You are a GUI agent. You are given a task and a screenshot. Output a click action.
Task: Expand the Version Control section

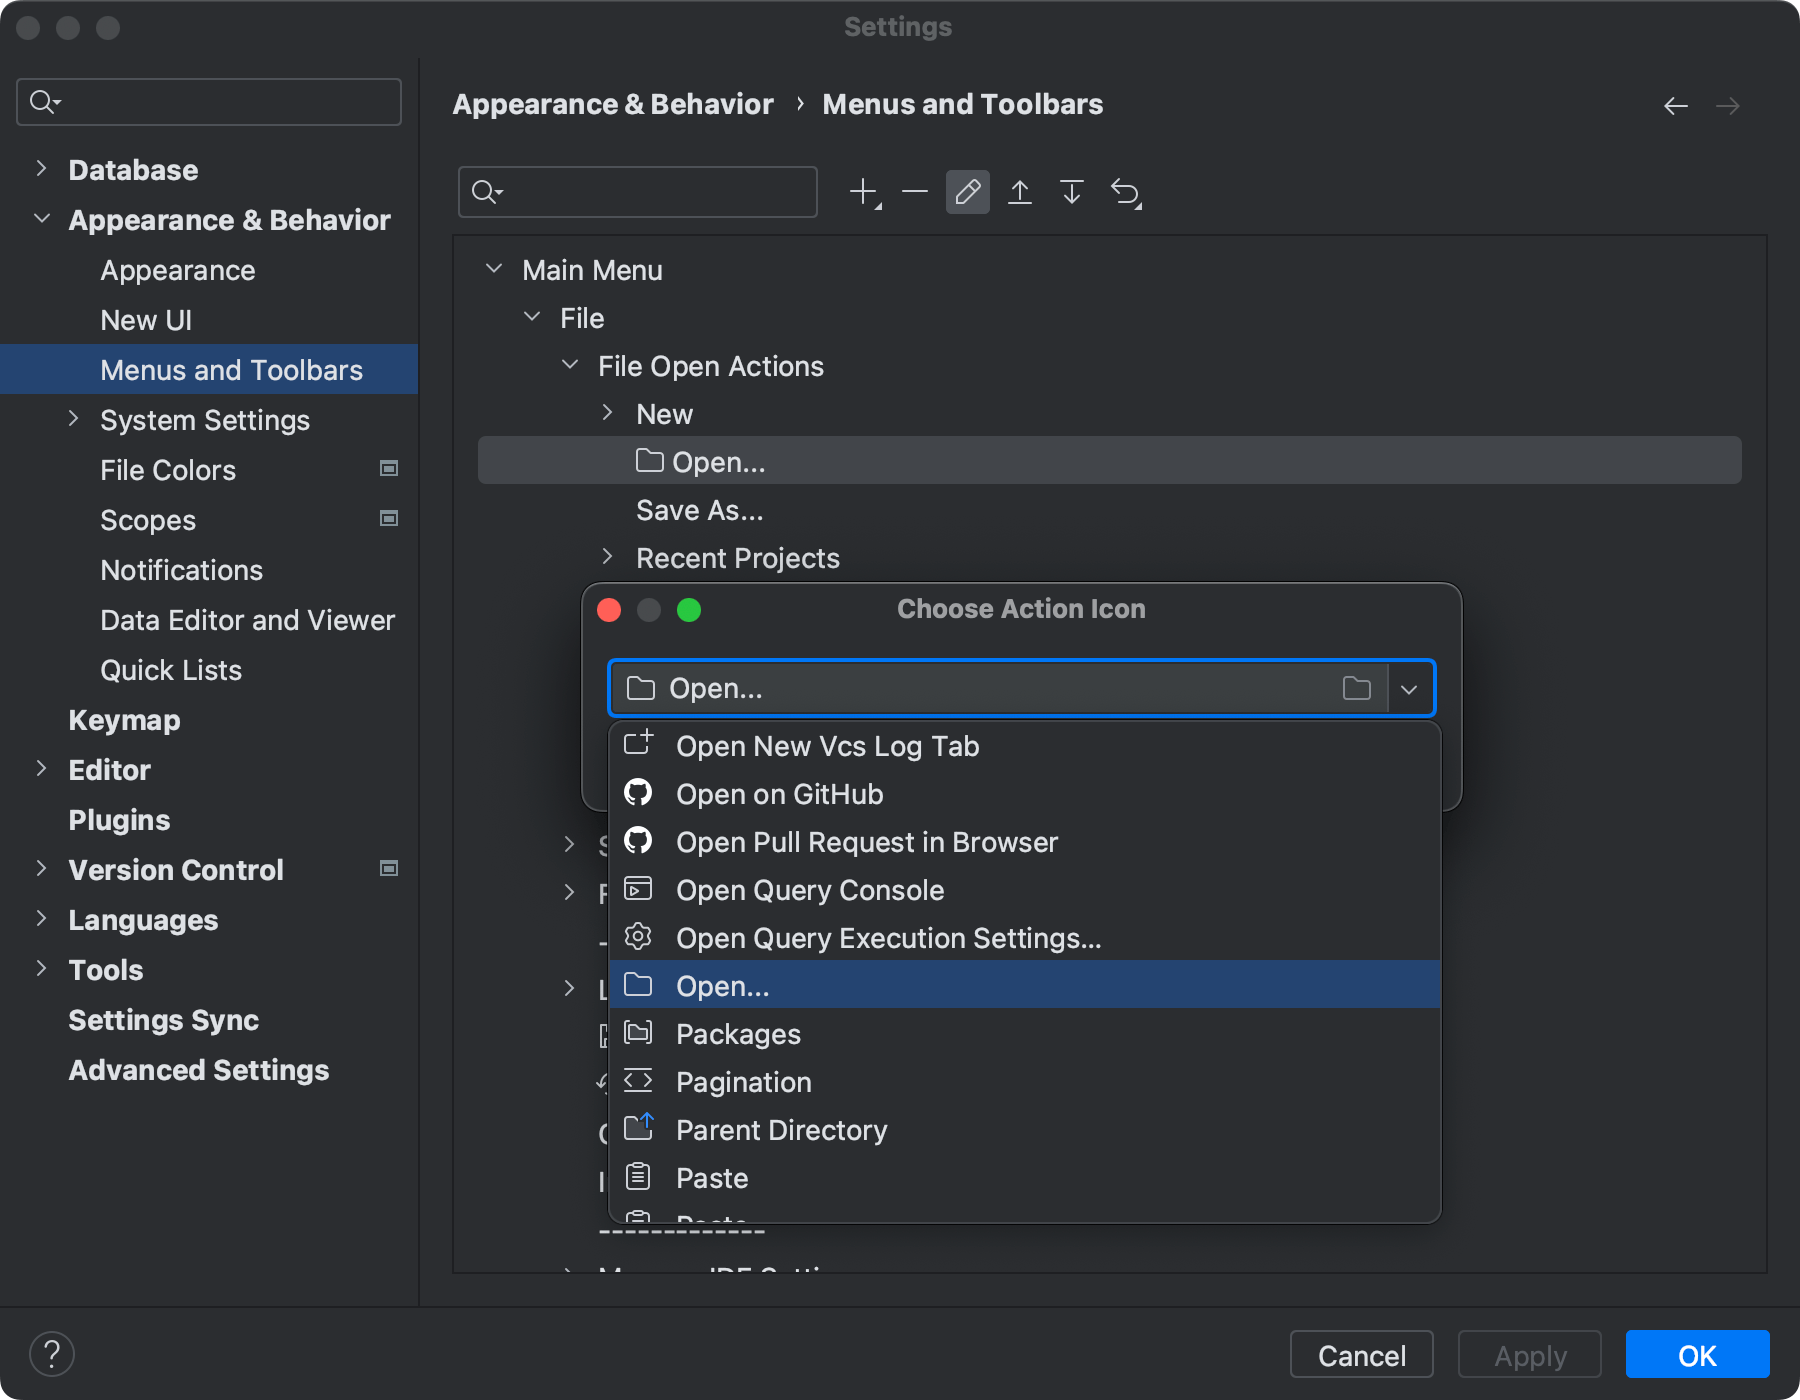coord(41,869)
